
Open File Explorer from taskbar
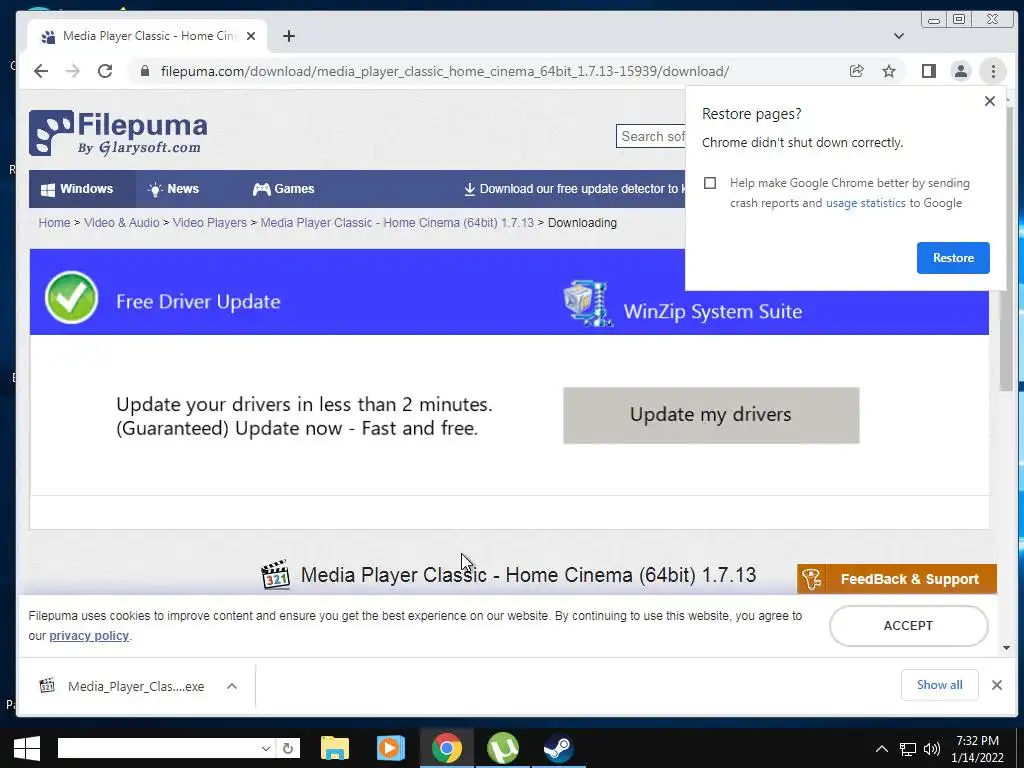pos(335,748)
